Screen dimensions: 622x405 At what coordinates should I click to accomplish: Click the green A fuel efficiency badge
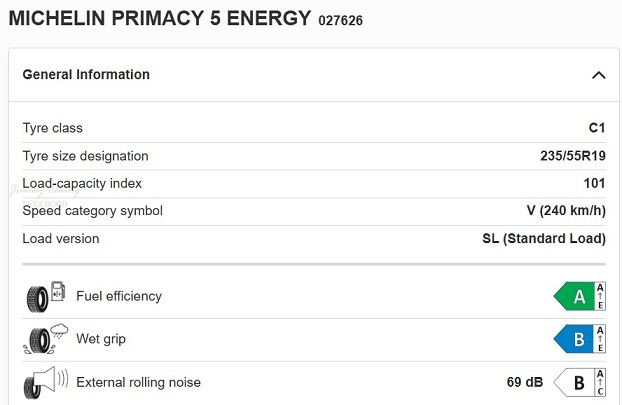(x=573, y=296)
